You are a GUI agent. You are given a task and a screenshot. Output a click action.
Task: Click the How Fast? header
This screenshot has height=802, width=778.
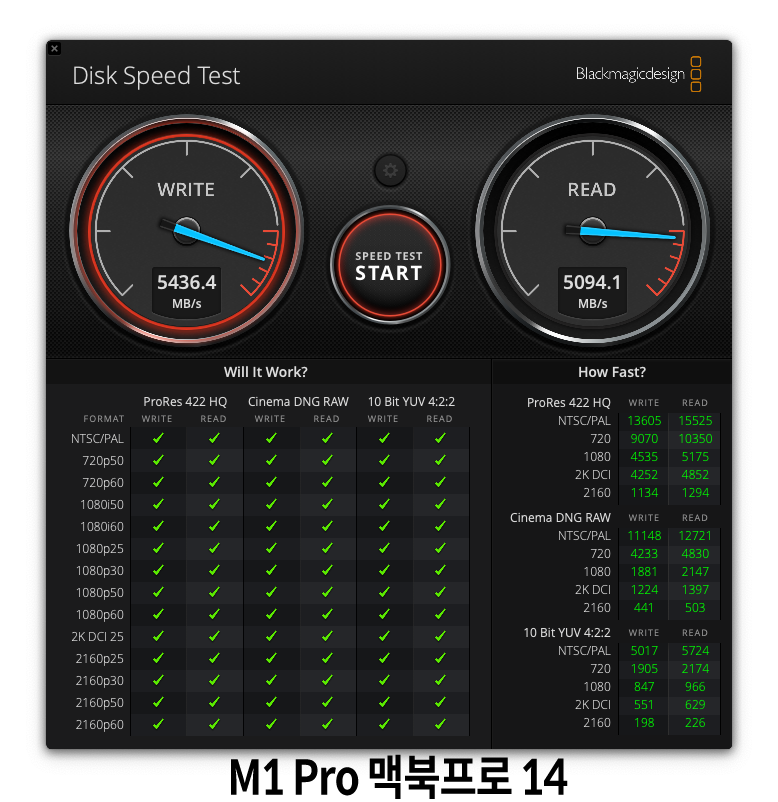pyautogui.click(x=612, y=372)
